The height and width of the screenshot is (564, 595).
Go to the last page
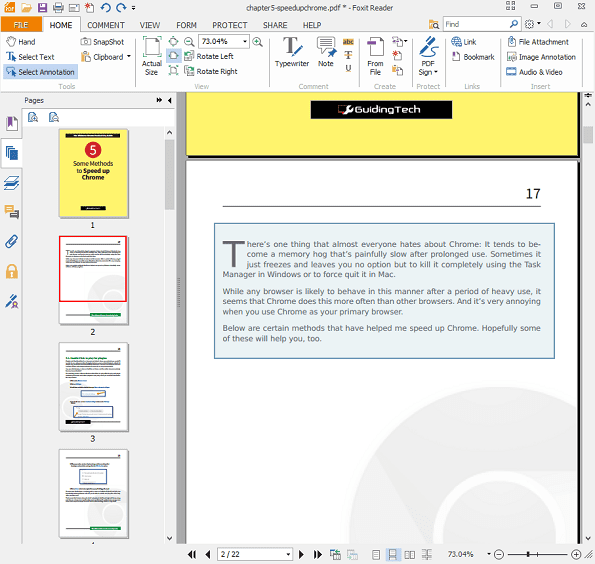[317, 555]
